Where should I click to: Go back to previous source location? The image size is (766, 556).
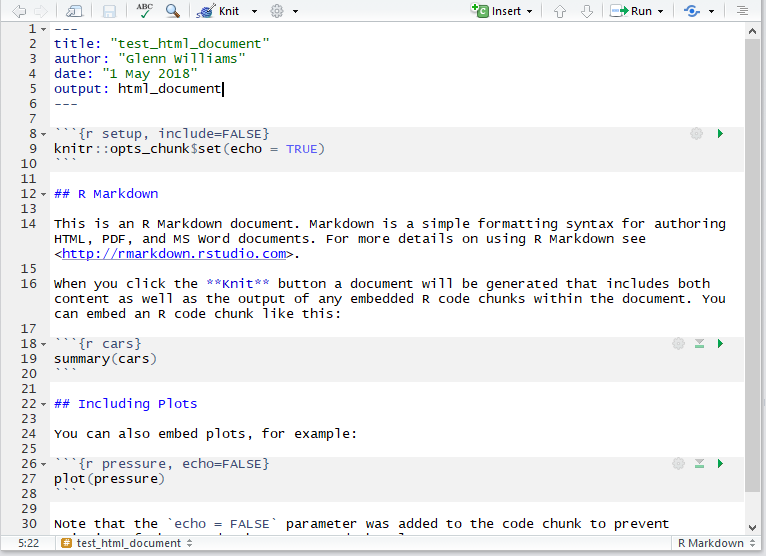coord(19,11)
